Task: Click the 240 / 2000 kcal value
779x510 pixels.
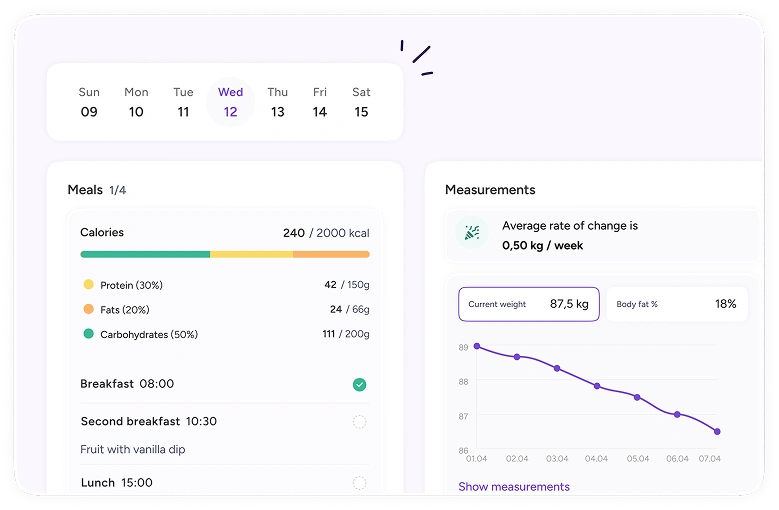Action: pos(326,233)
